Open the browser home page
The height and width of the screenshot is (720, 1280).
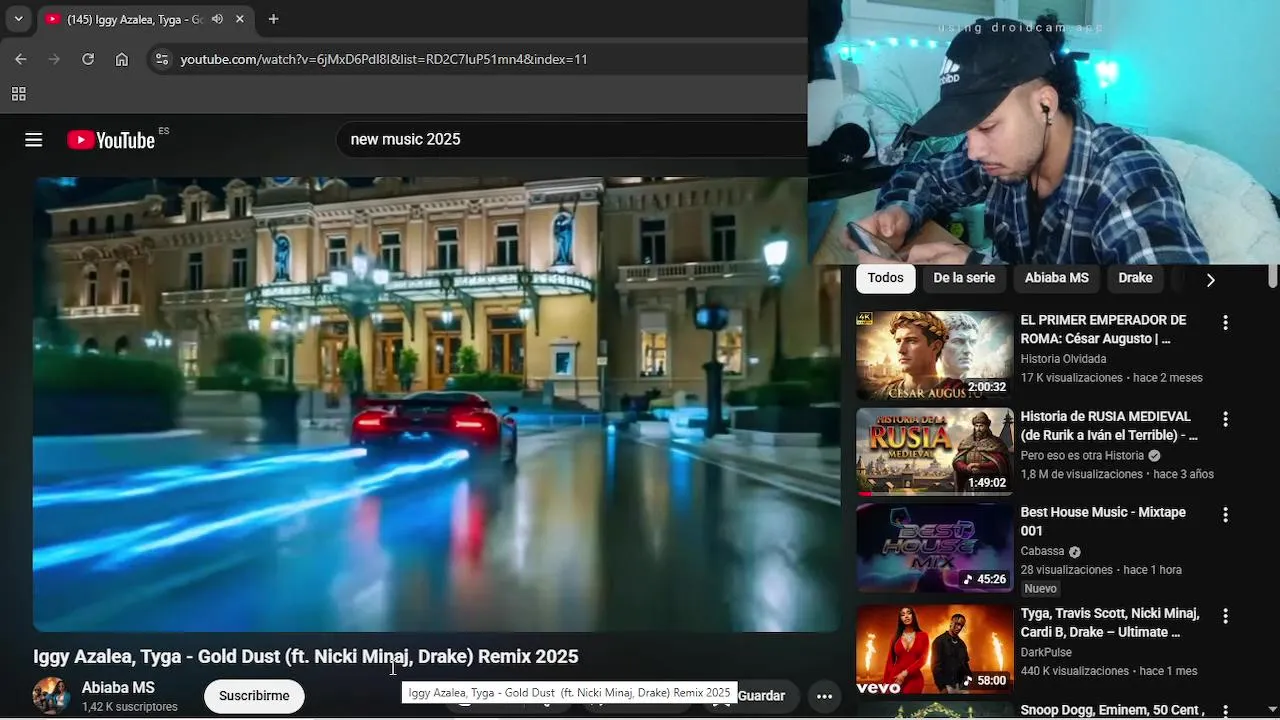121,59
